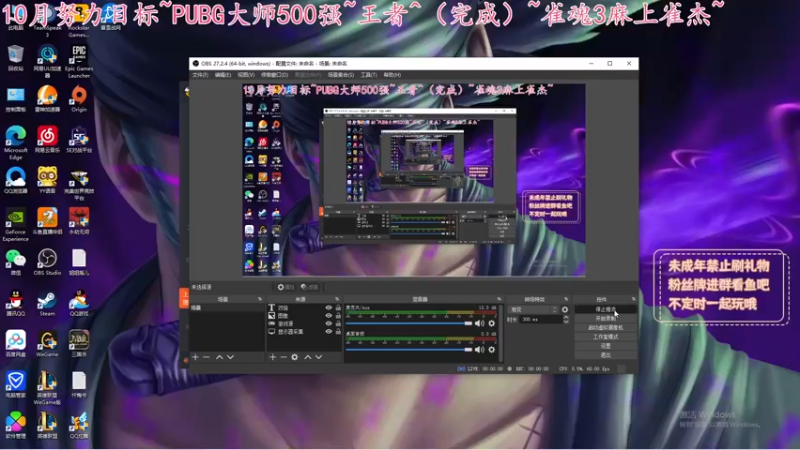The width and height of the screenshot is (800, 450).
Task: Select the WeChat desktop icon
Action: tap(16, 262)
